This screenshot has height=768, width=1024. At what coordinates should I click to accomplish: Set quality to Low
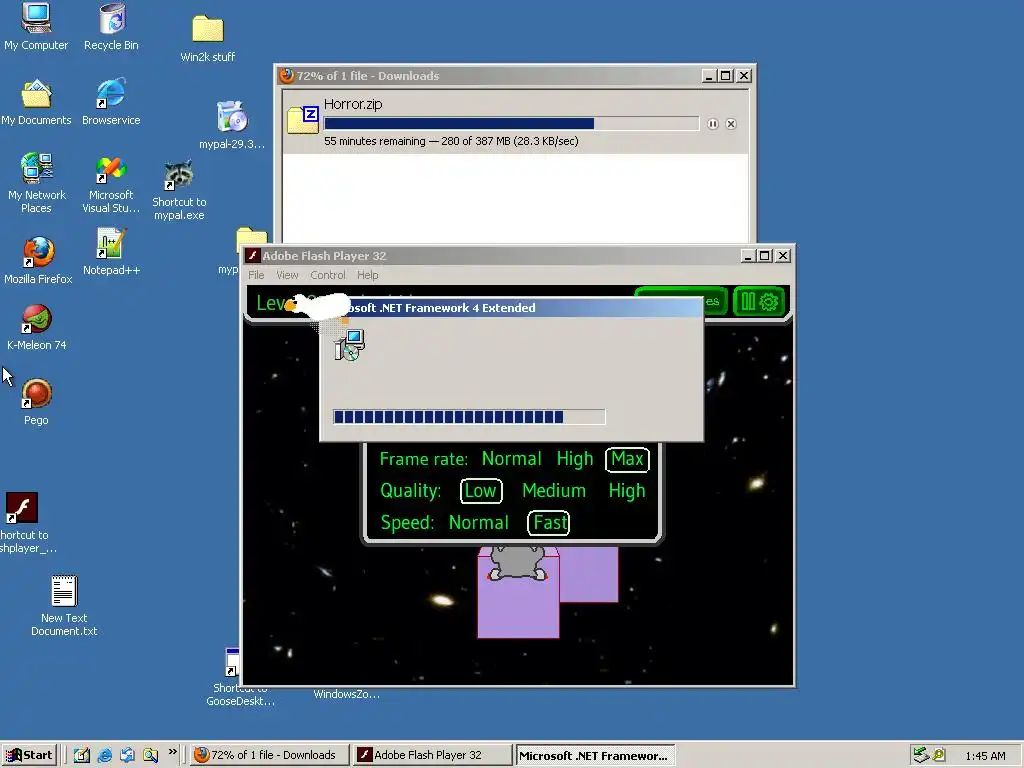pyautogui.click(x=481, y=491)
